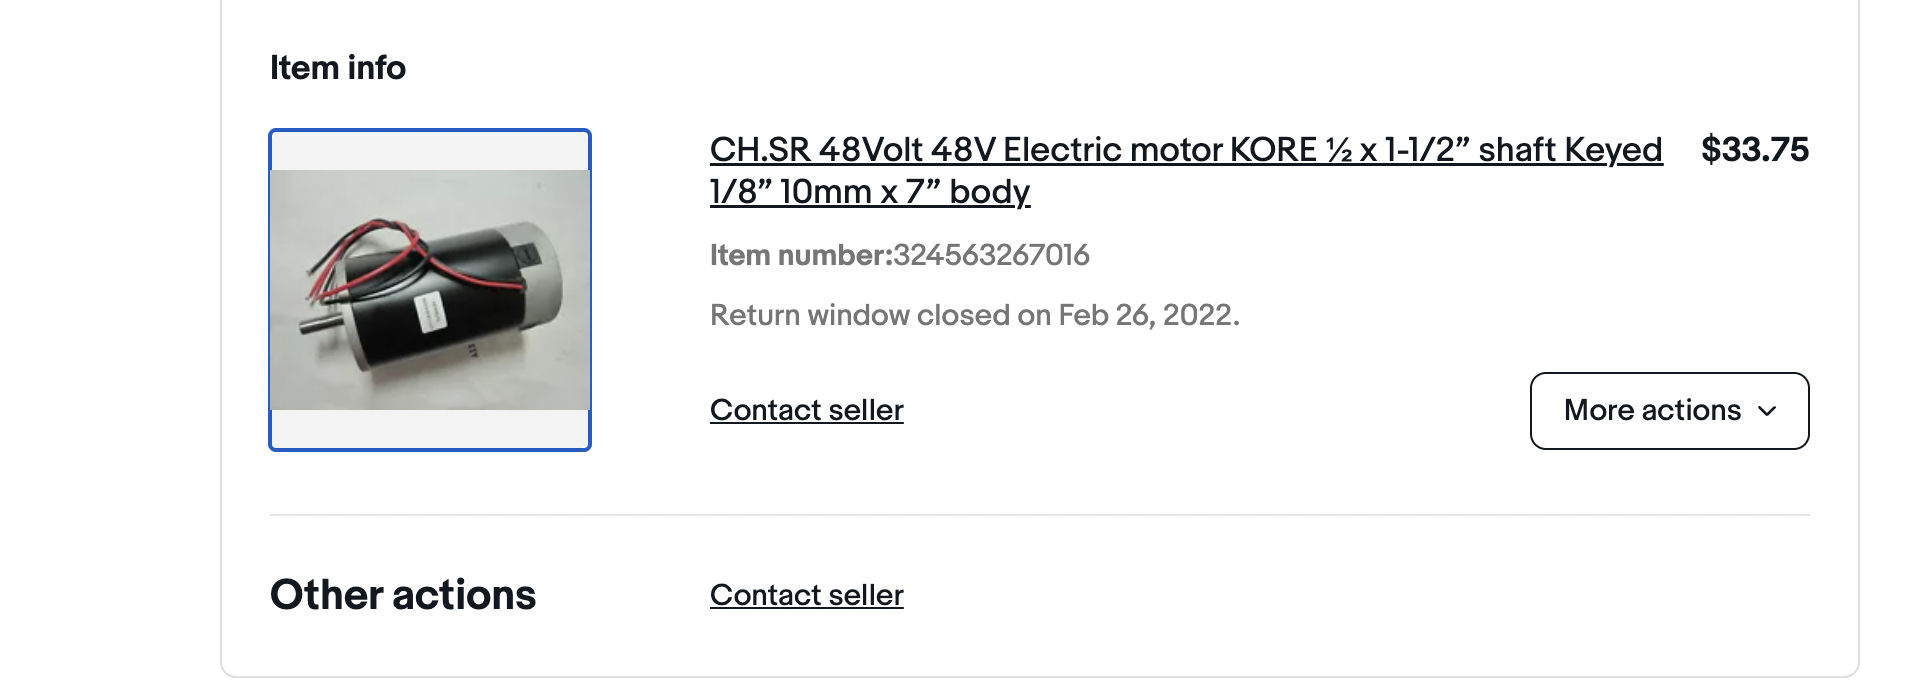
Task: Click the word KORE in the listing title
Action: pos(1272,150)
